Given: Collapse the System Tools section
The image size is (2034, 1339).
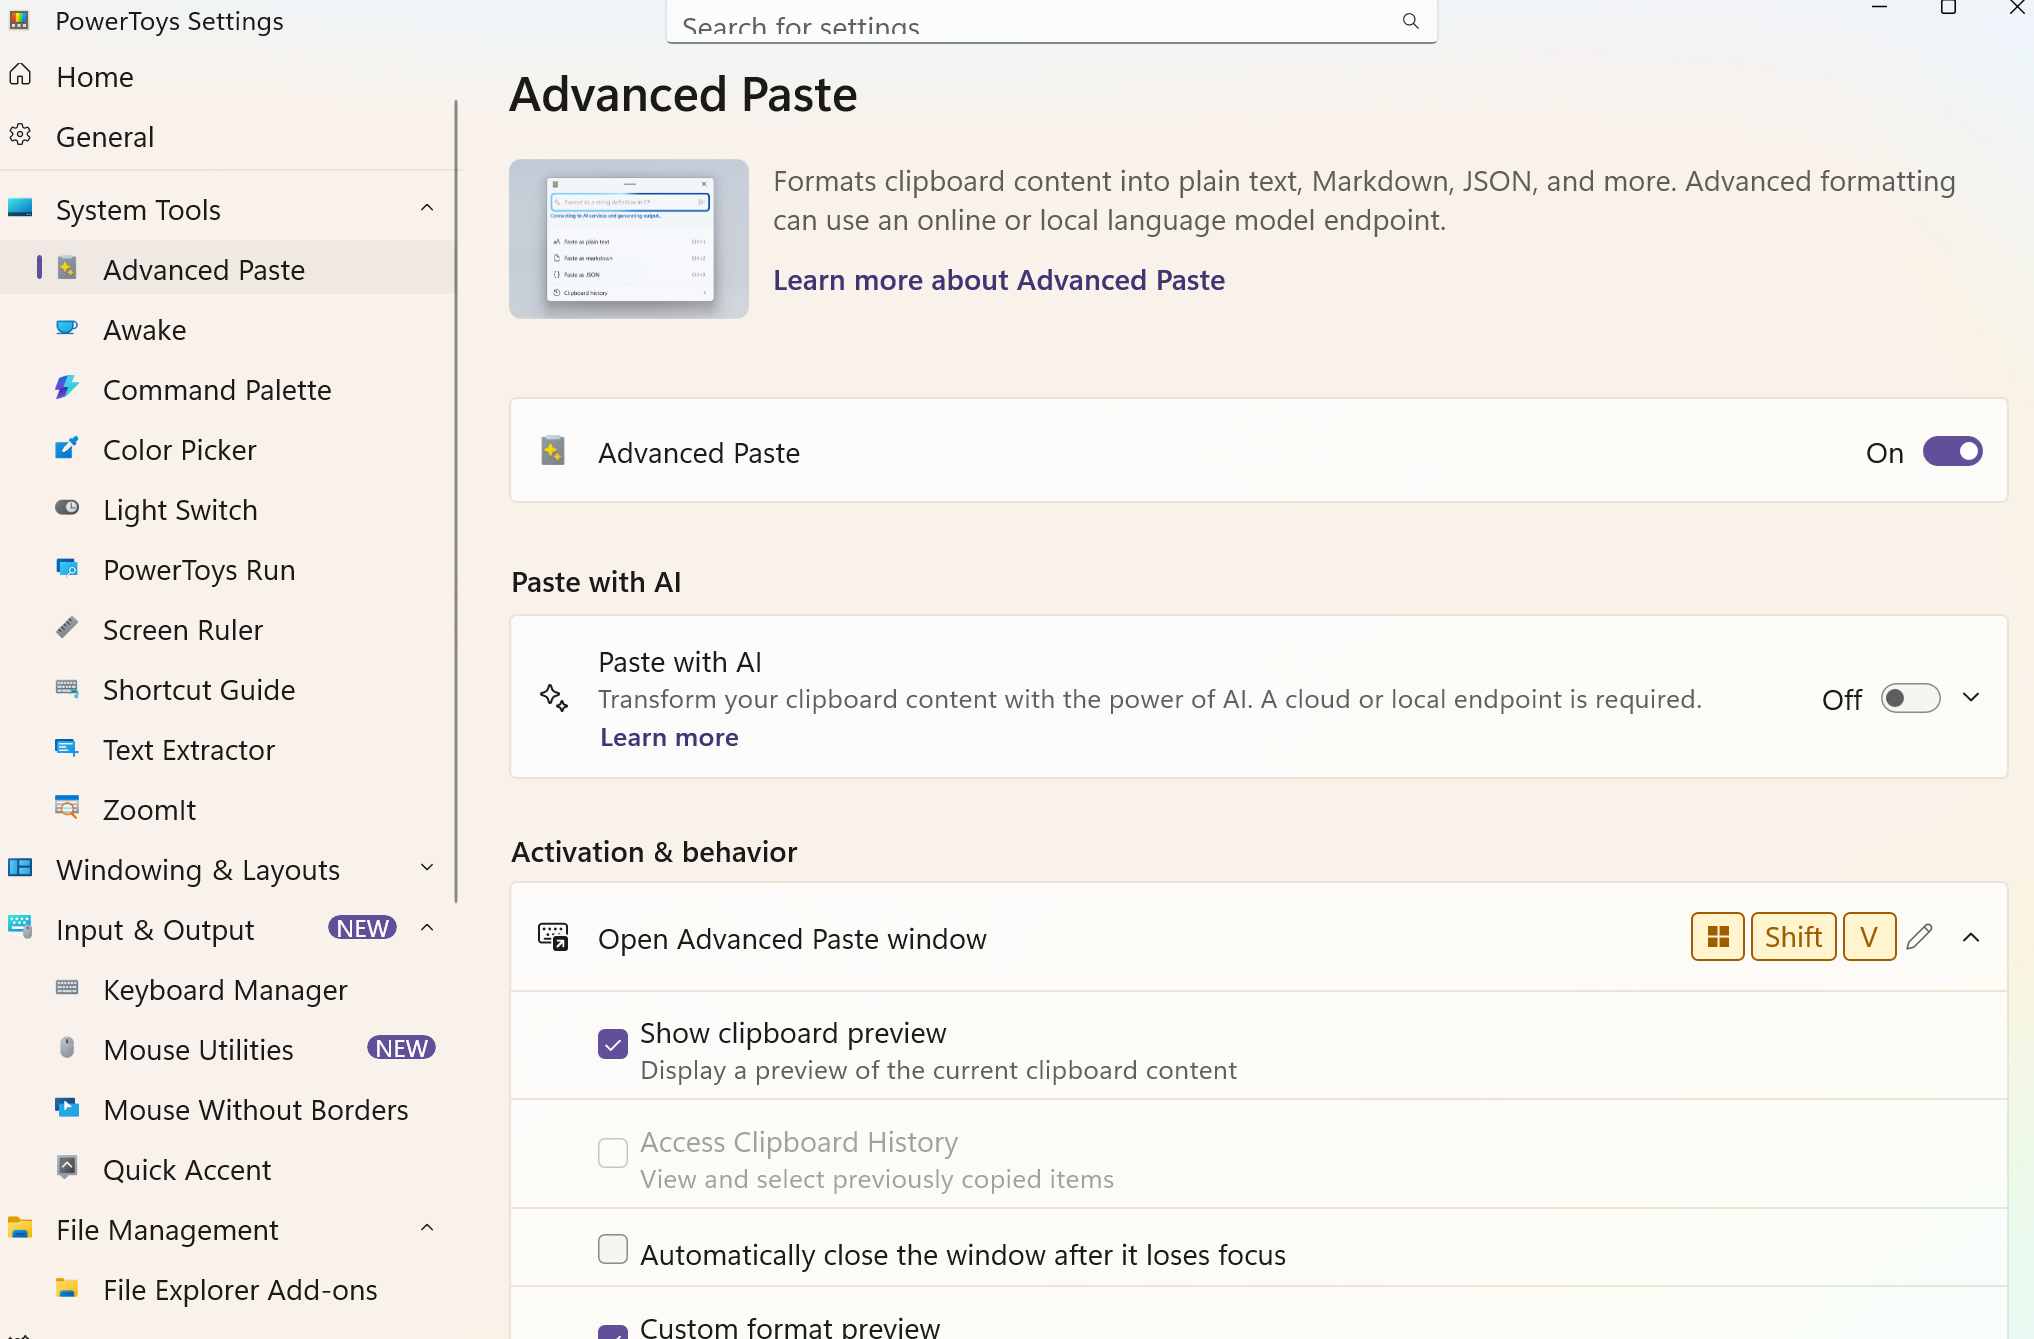Looking at the screenshot, I should pyautogui.click(x=427, y=208).
